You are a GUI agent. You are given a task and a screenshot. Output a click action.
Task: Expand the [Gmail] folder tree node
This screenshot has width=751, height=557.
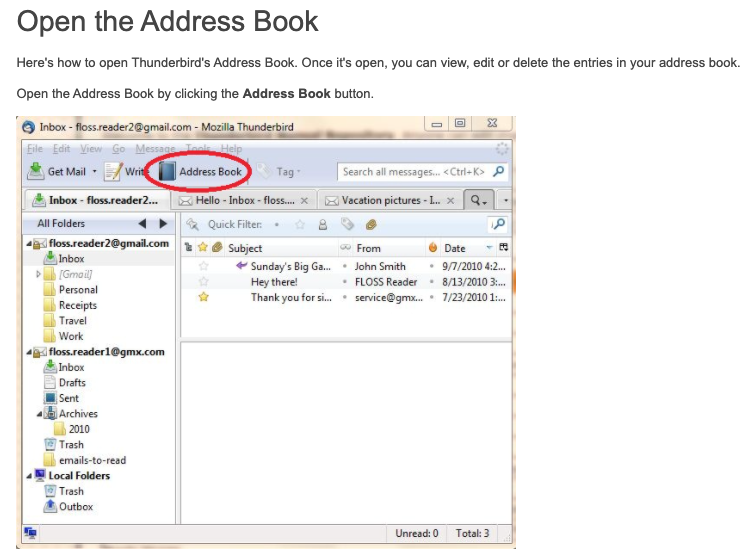pyautogui.click(x=38, y=274)
